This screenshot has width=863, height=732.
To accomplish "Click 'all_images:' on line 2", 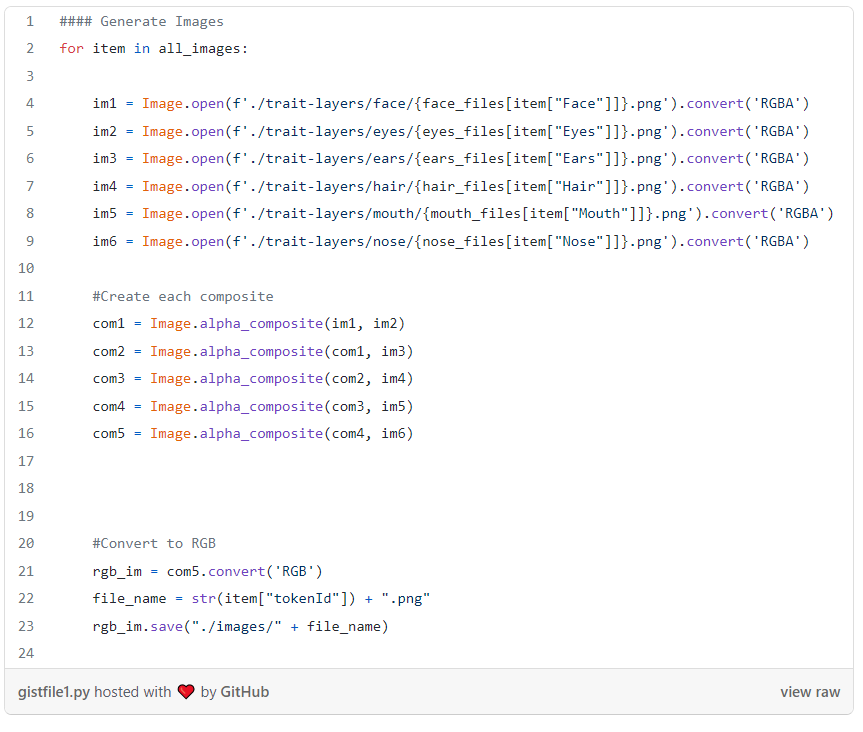I will [203, 49].
